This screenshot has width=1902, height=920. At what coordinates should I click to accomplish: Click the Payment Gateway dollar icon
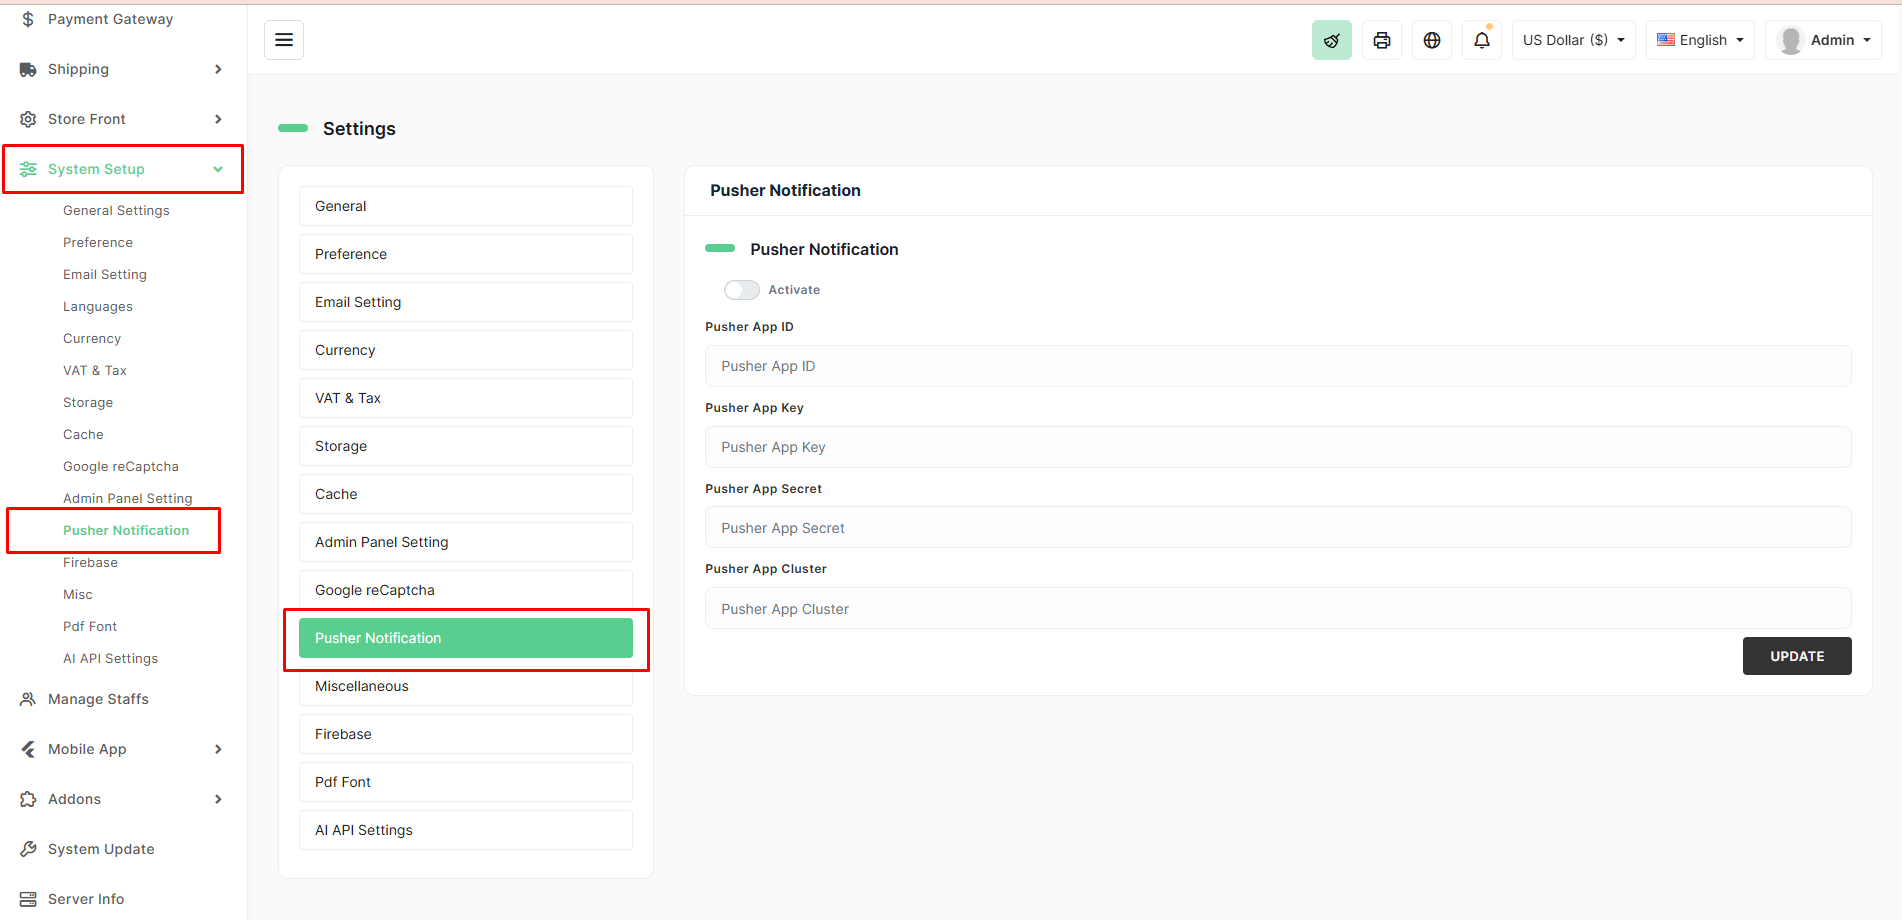28,19
